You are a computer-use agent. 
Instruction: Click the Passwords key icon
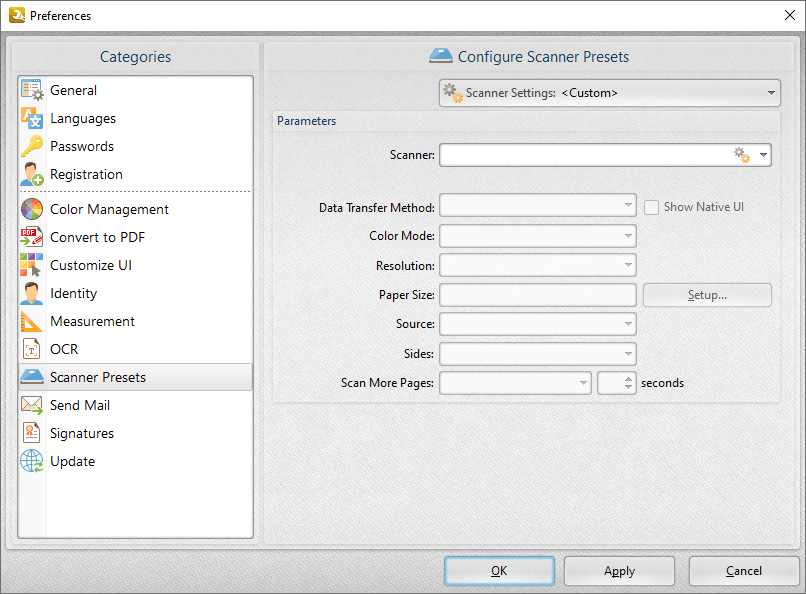32,146
